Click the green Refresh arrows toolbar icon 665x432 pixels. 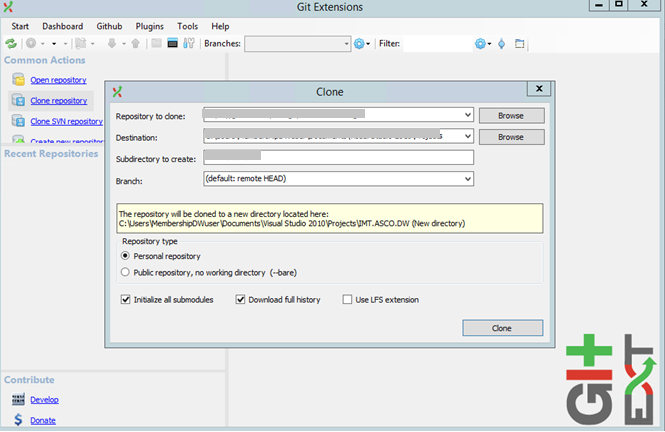11,43
